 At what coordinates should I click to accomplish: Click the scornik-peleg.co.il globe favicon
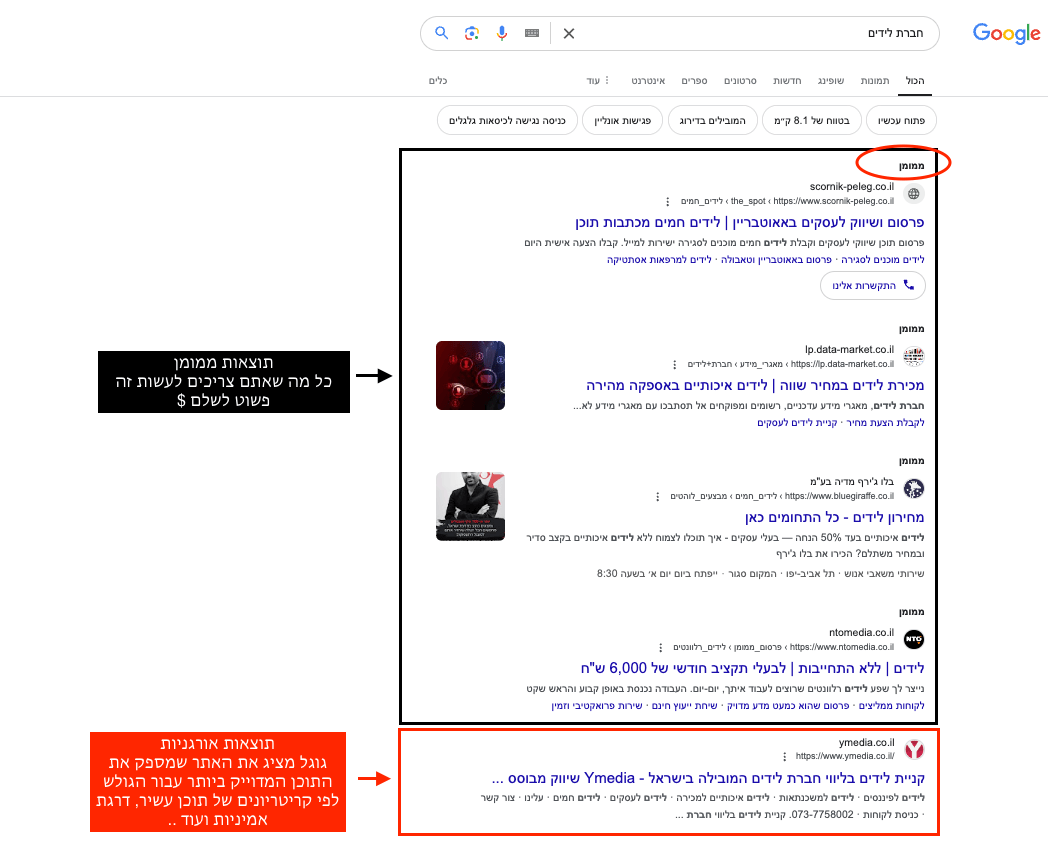(x=914, y=194)
